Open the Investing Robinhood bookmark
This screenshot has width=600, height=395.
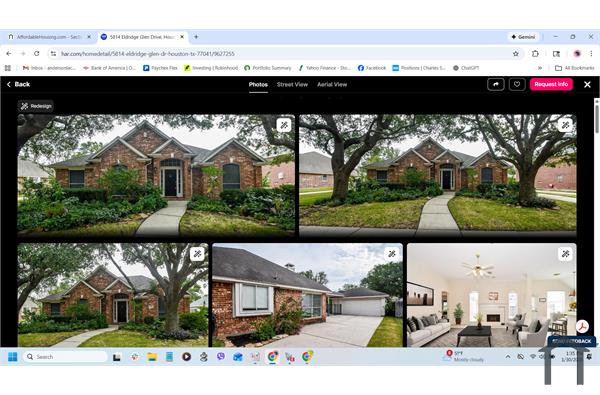pyautogui.click(x=211, y=68)
